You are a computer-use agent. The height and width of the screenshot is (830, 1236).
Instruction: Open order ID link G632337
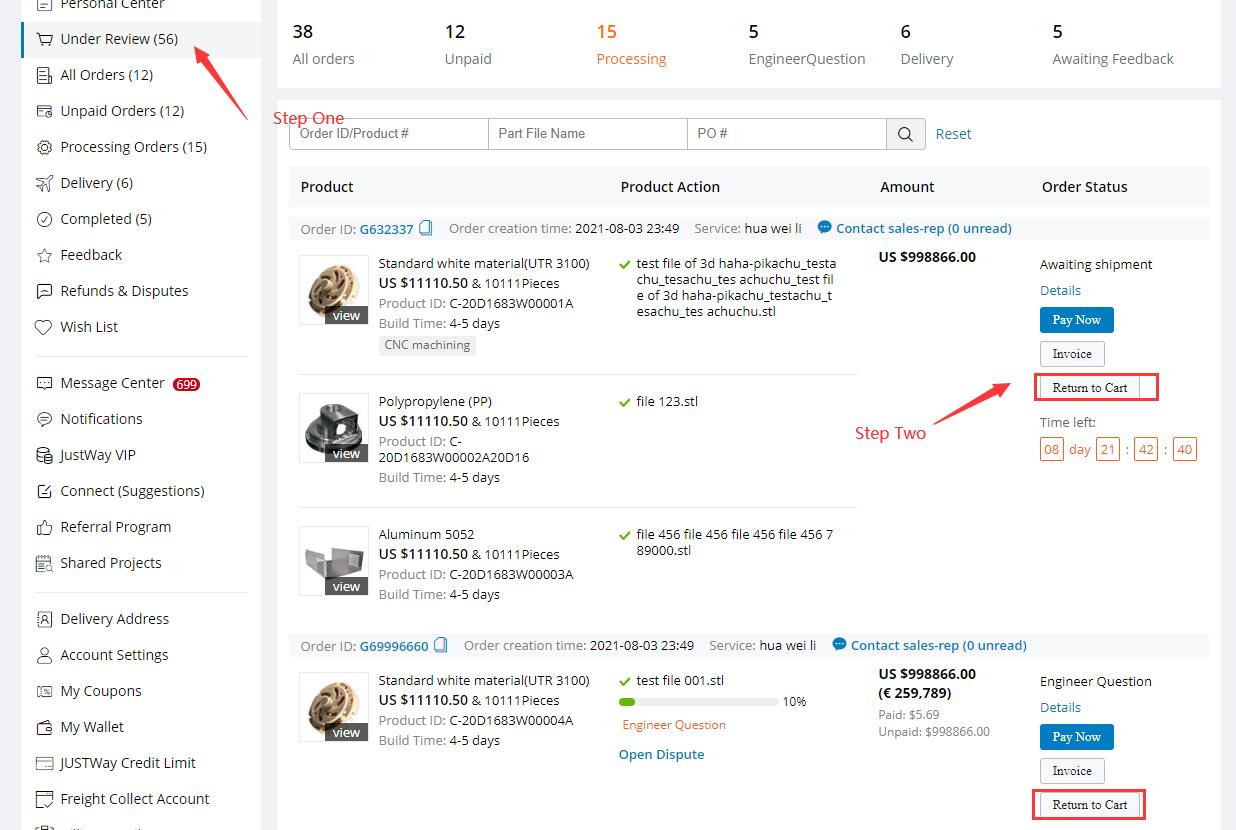tap(386, 229)
